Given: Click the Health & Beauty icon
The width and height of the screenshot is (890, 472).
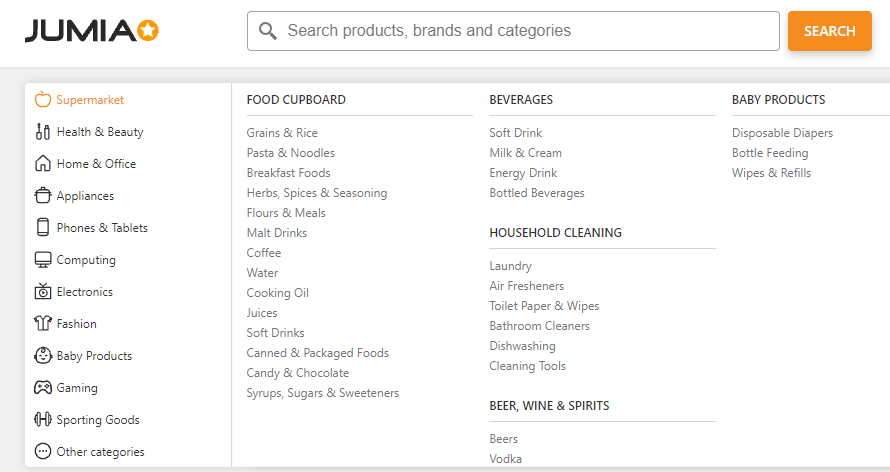Looking at the screenshot, I should (x=42, y=132).
